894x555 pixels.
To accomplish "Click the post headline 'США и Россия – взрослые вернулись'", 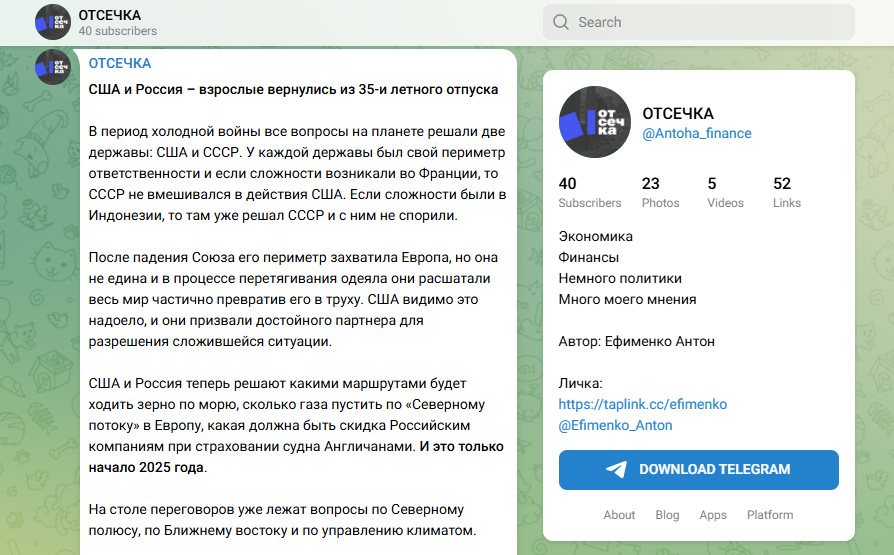I will (x=293, y=90).
